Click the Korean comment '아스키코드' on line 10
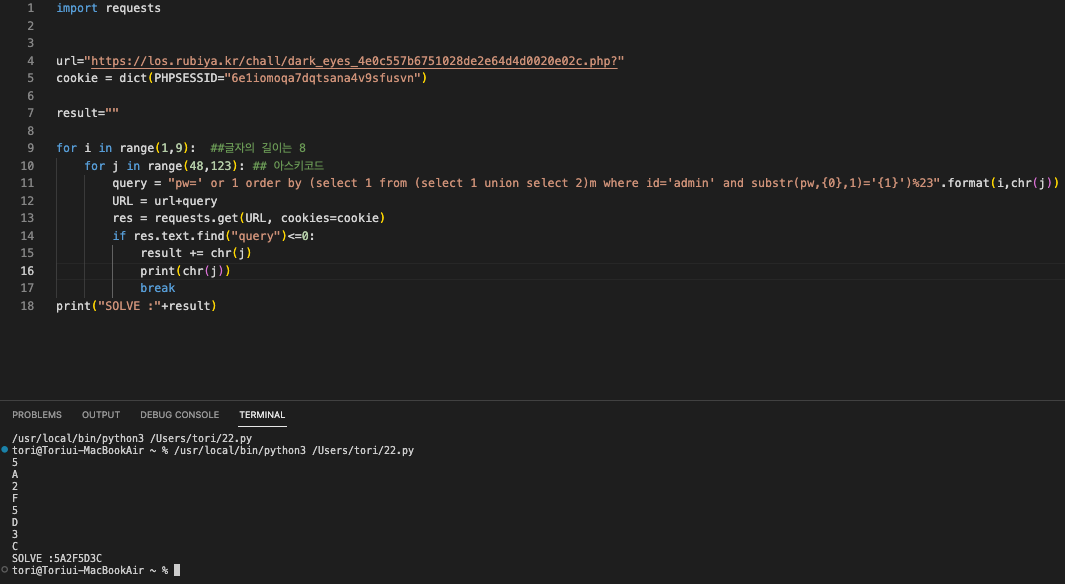 pos(288,166)
